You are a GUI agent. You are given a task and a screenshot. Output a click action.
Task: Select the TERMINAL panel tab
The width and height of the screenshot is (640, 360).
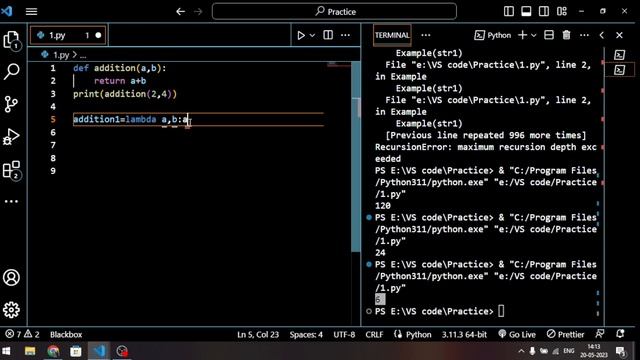[392, 35]
